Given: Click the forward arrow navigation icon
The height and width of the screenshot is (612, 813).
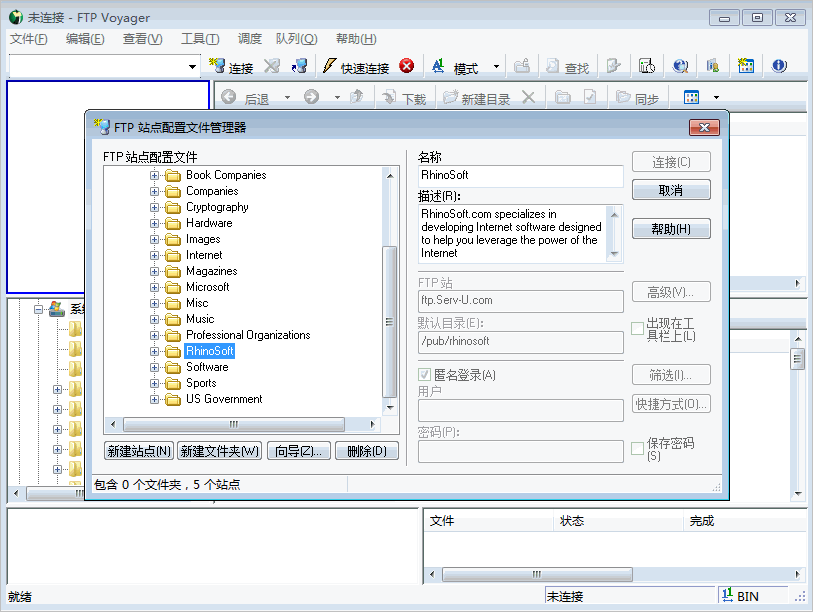Looking at the screenshot, I should (312, 97).
